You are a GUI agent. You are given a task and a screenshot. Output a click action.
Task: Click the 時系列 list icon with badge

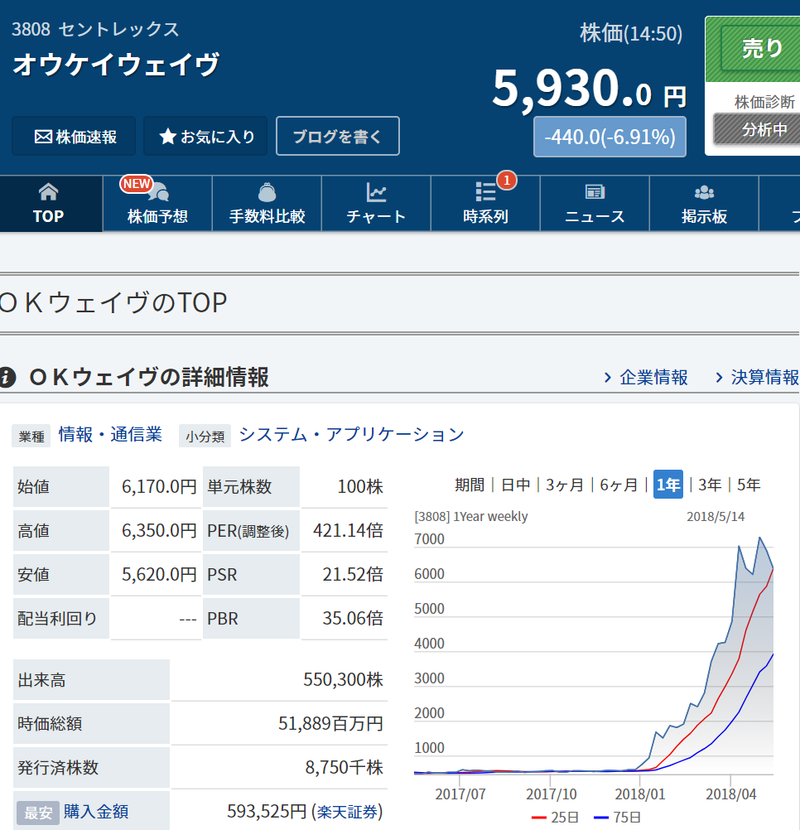(485, 192)
